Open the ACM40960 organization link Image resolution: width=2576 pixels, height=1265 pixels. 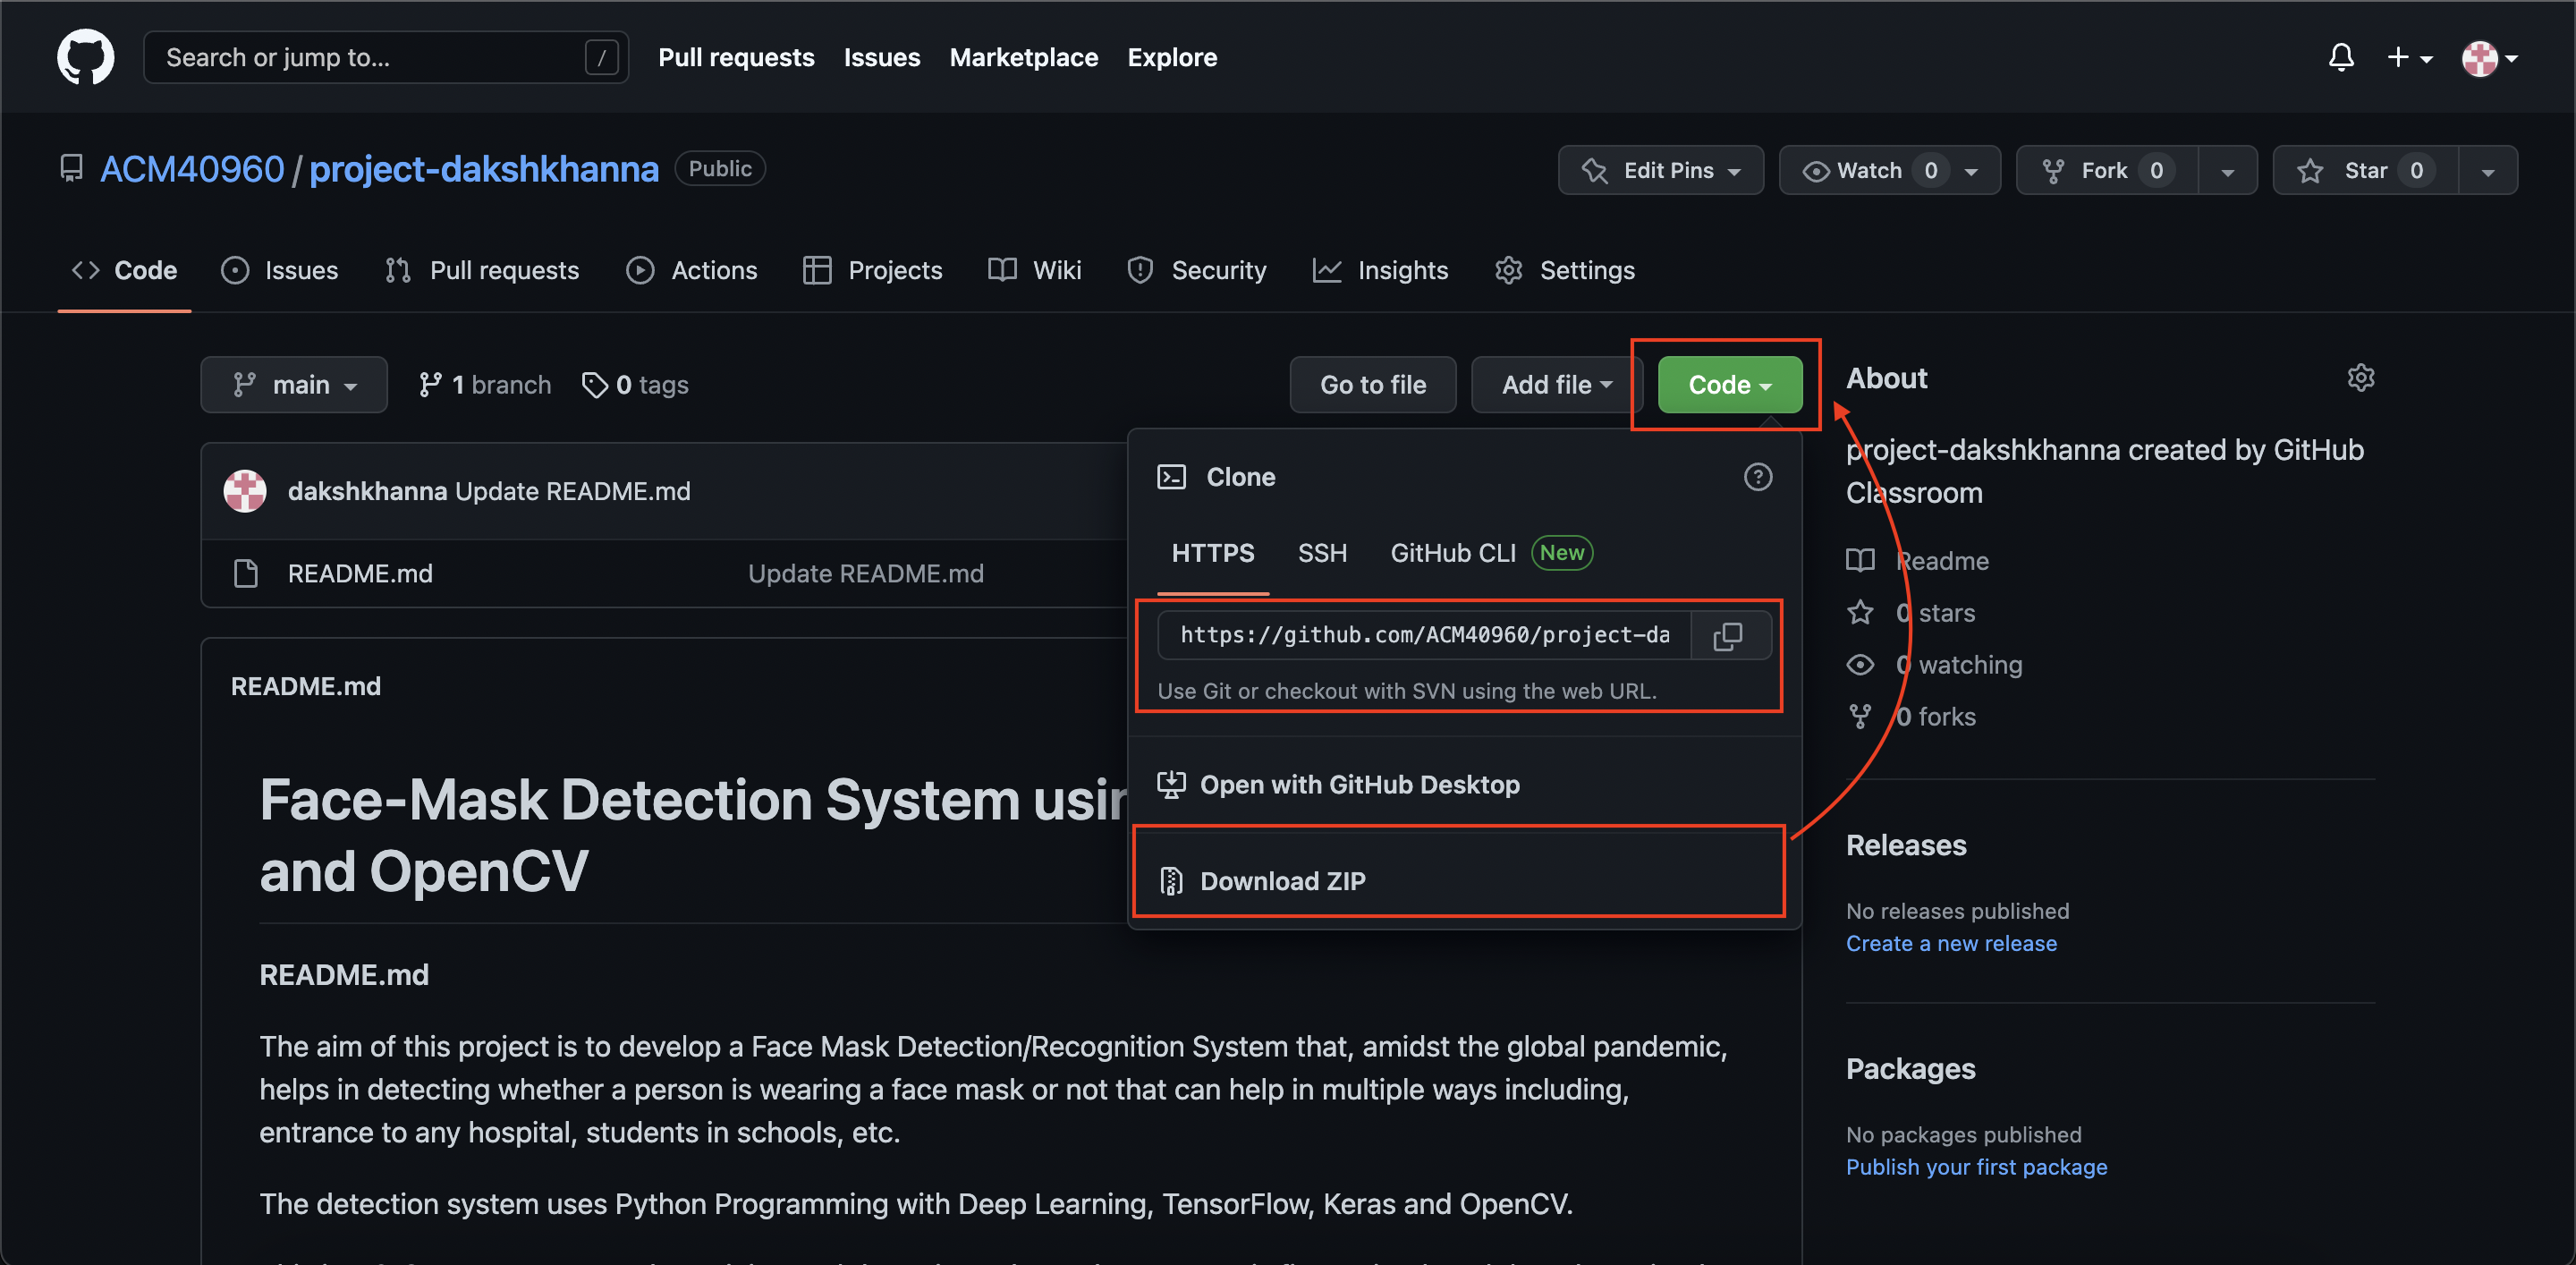(192, 169)
